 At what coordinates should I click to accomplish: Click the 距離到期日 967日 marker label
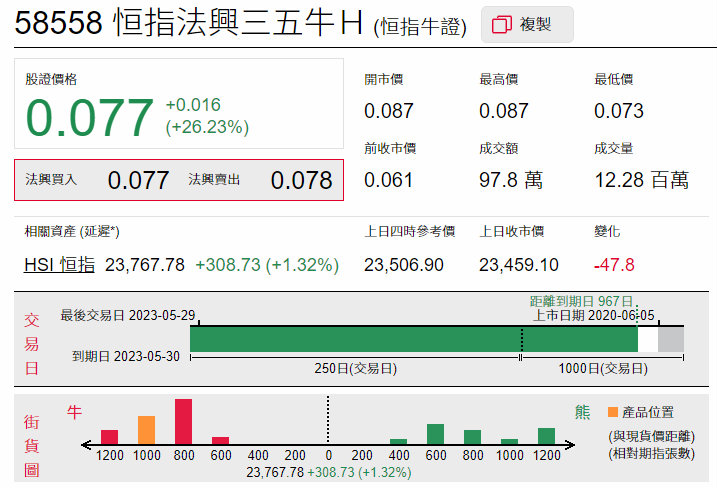[x=581, y=301]
